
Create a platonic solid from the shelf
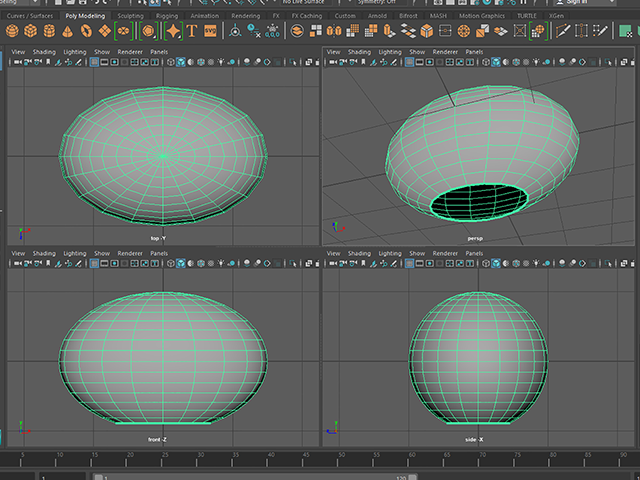(149, 31)
